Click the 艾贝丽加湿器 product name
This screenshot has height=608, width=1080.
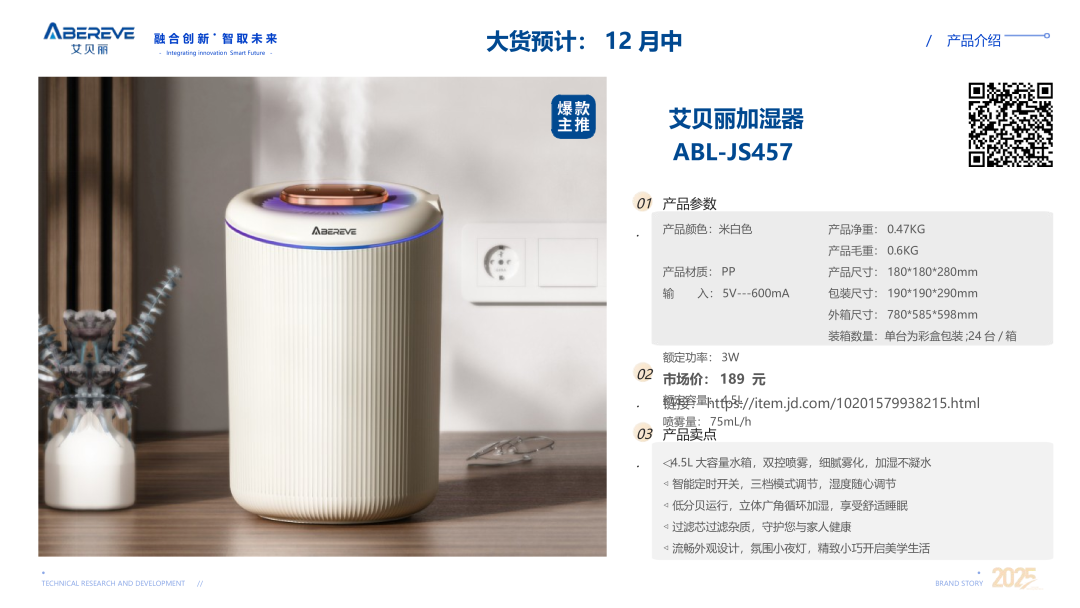tap(736, 118)
